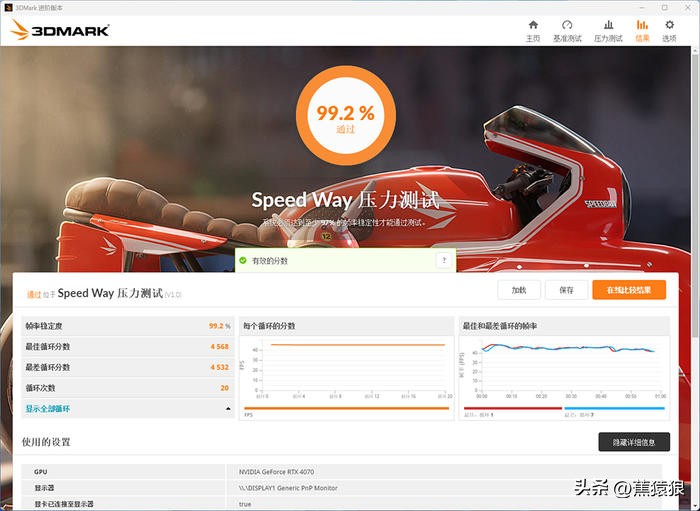Click 隐藏详细信息 dark button
700x511 pixels.
(634, 442)
